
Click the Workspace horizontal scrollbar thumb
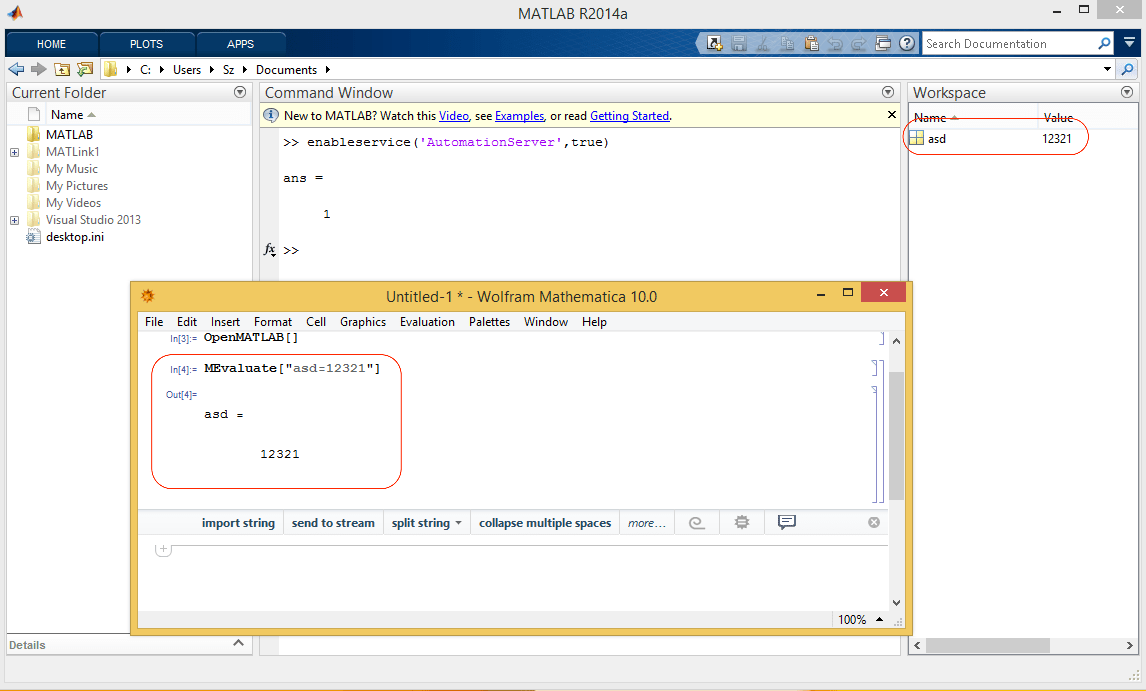point(987,646)
